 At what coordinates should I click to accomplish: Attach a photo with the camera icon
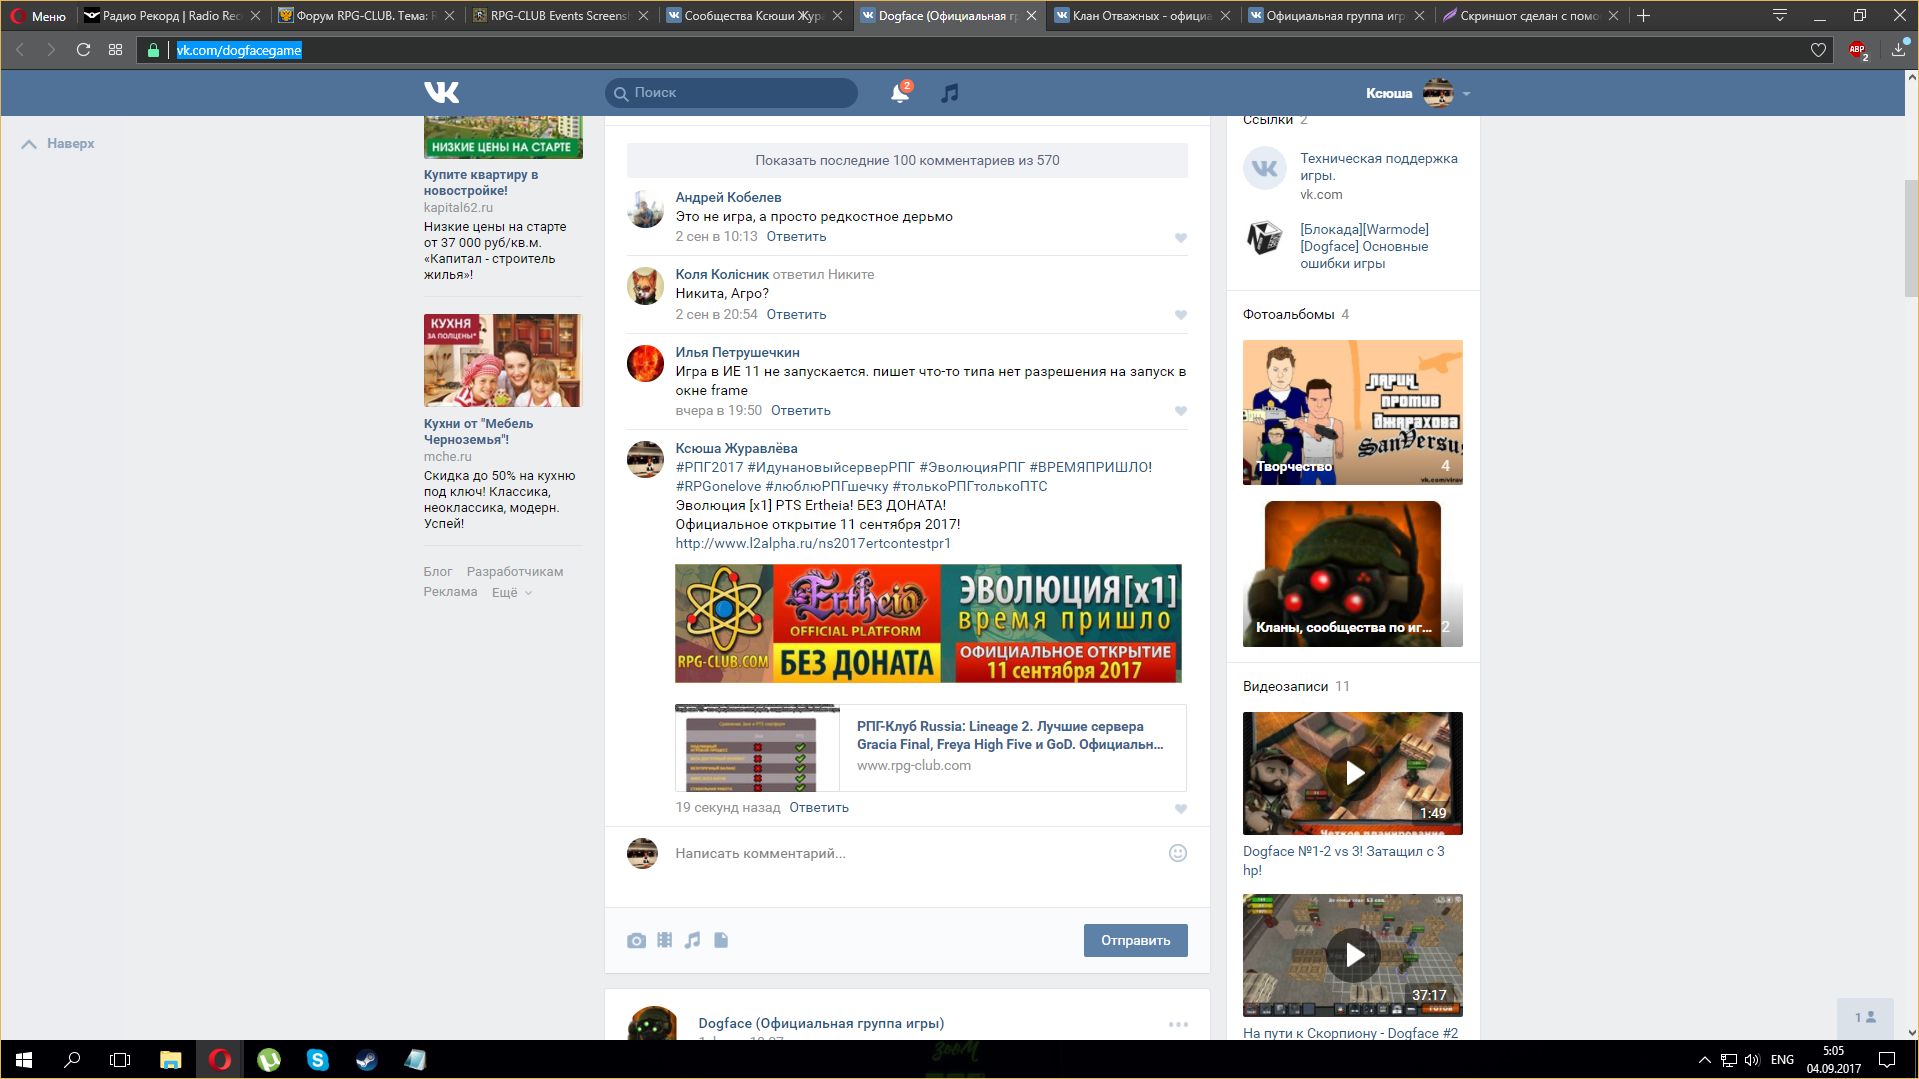(636, 940)
